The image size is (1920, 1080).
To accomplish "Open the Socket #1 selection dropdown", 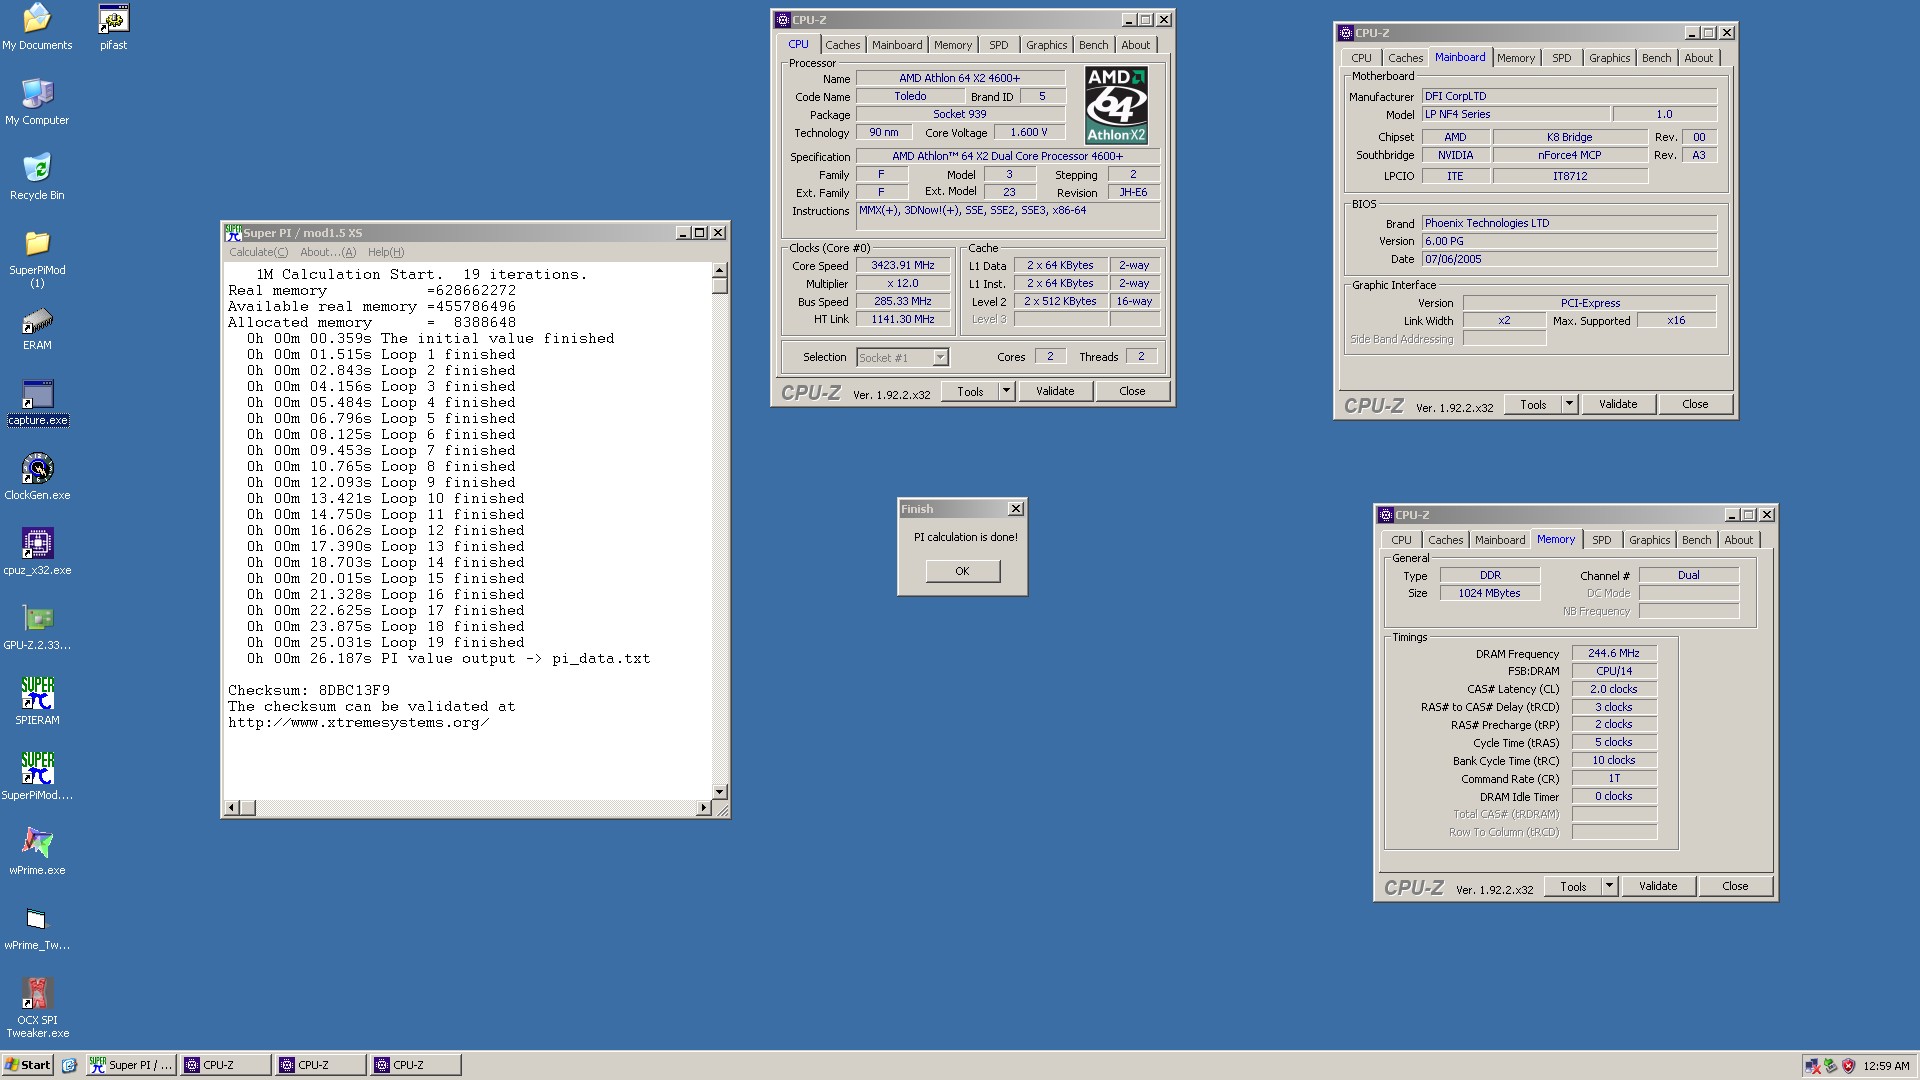I will click(x=940, y=357).
